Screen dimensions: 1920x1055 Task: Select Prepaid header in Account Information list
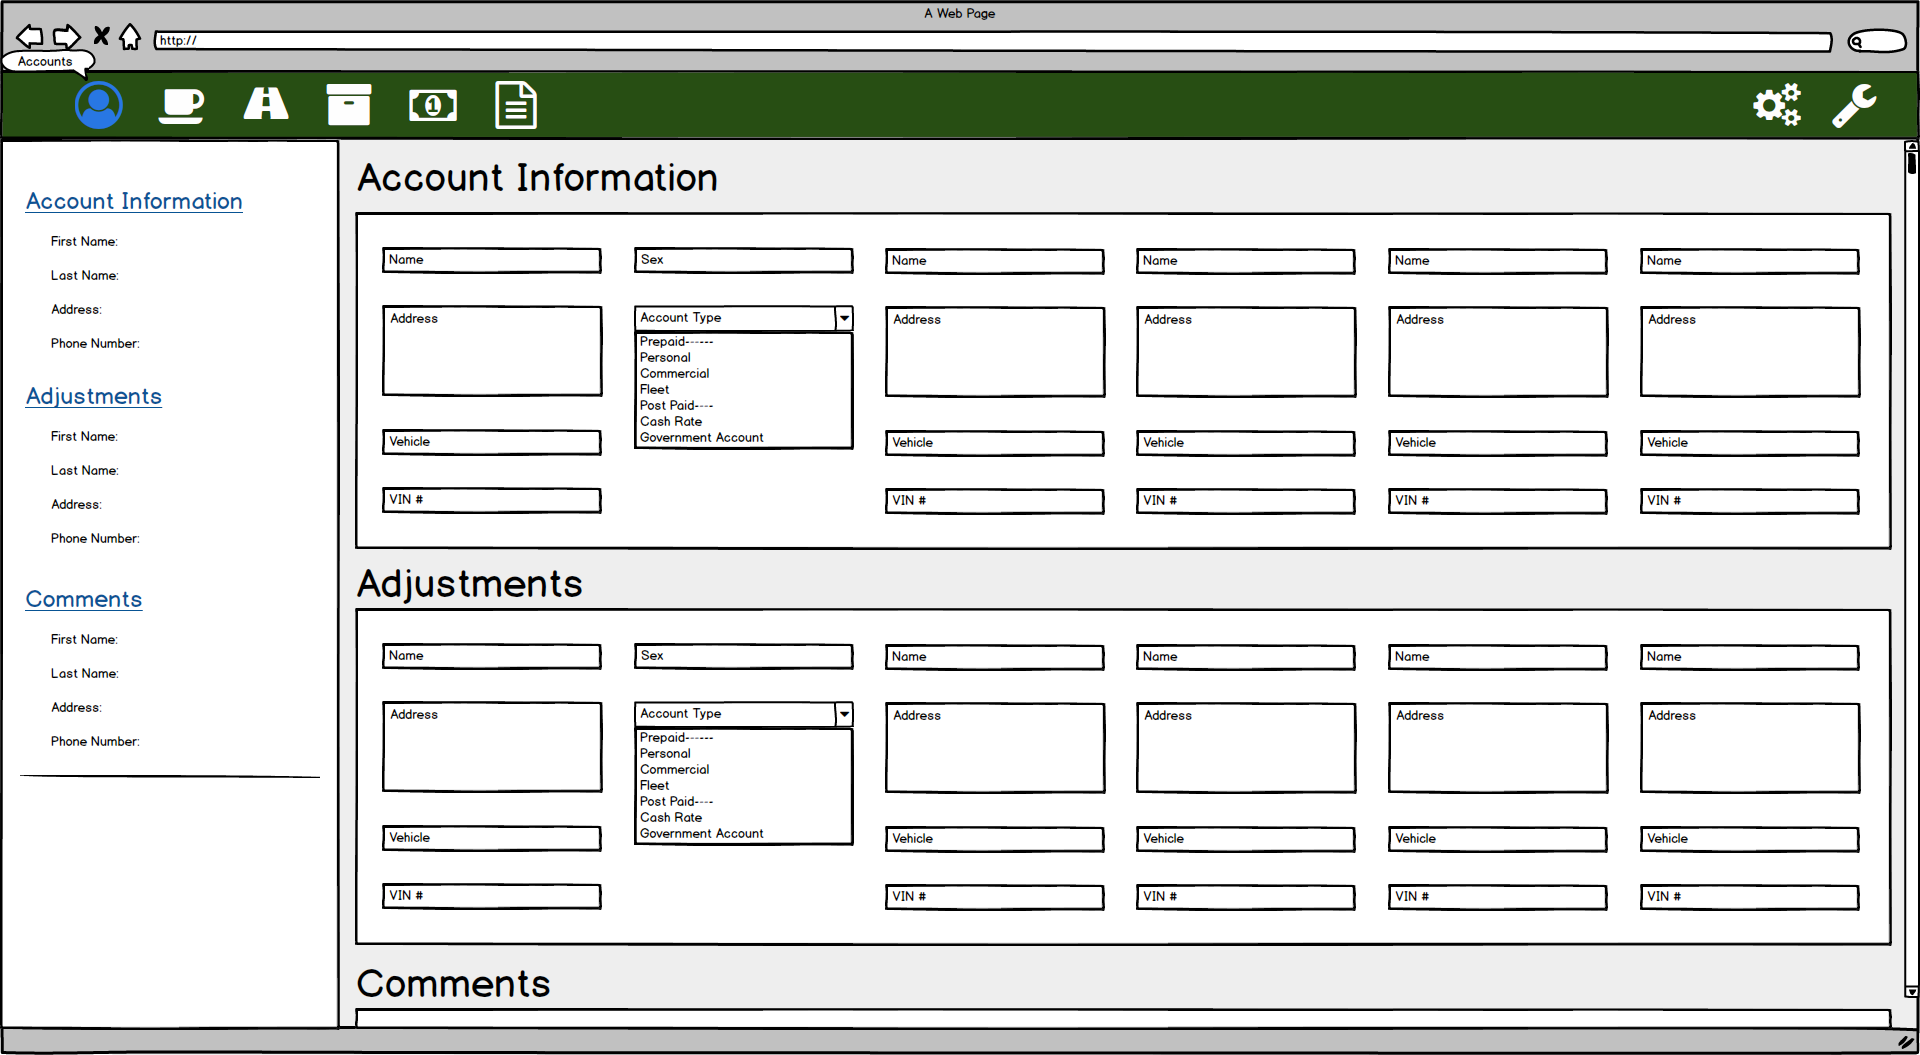676,341
